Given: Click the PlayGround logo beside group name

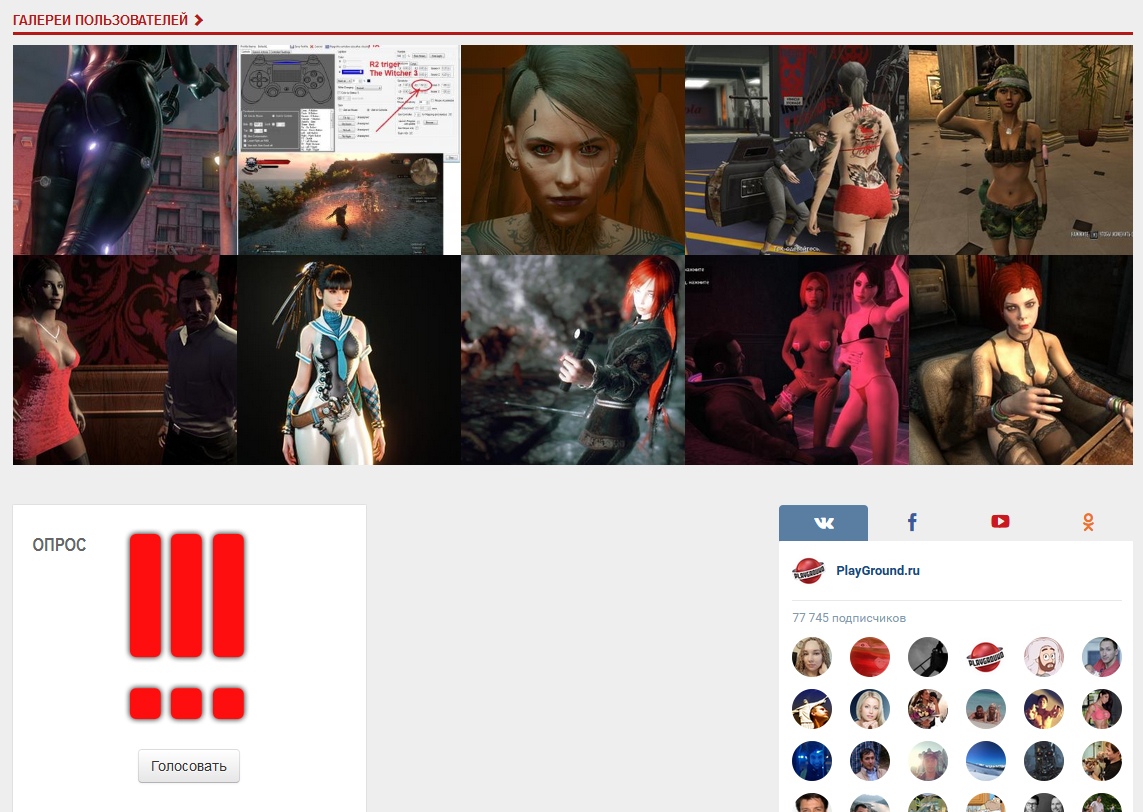Looking at the screenshot, I should (x=808, y=571).
